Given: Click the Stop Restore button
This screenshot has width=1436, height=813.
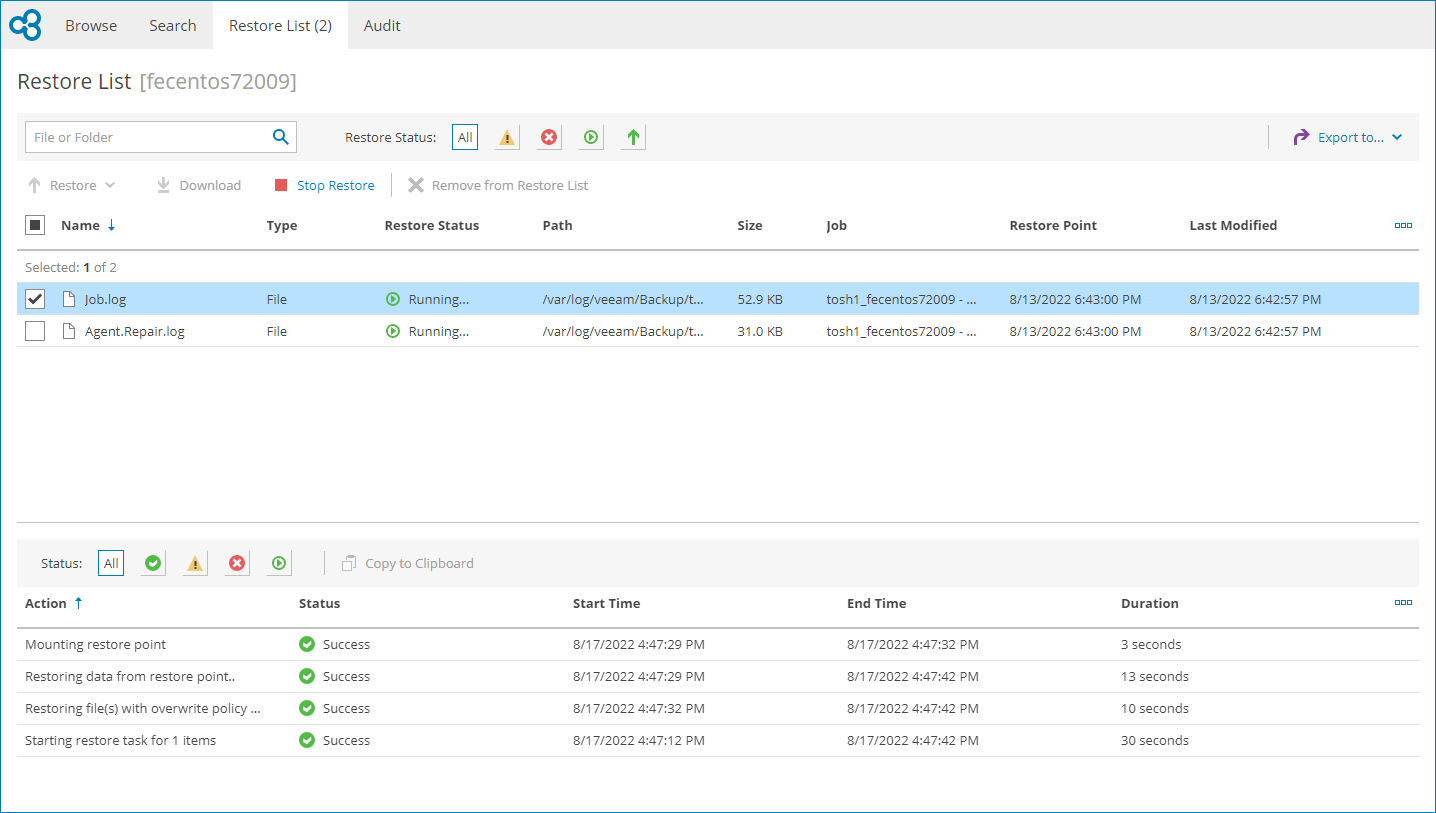Looking at the screenshot, I should point(325,185).
